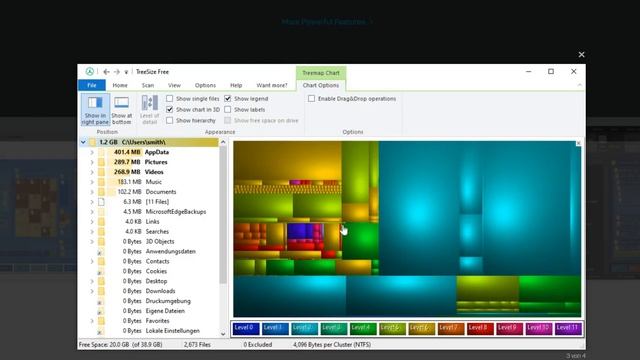Expand the AppData tree node
The height and width of the screenshot is (360, 640).
pyautogui.click(x=92, y=152)
